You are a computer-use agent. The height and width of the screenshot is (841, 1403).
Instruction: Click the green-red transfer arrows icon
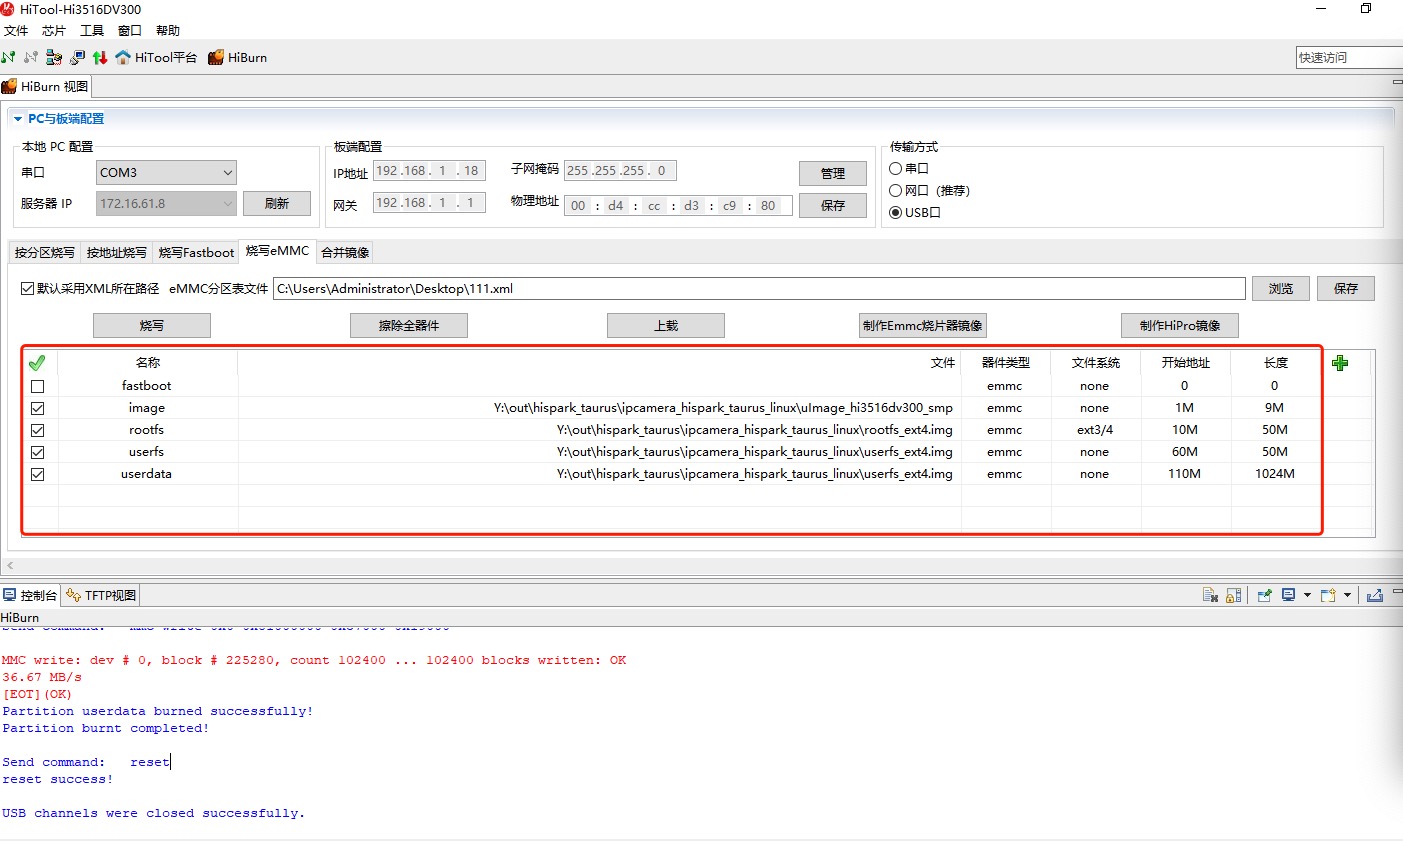tap(100, 57)
